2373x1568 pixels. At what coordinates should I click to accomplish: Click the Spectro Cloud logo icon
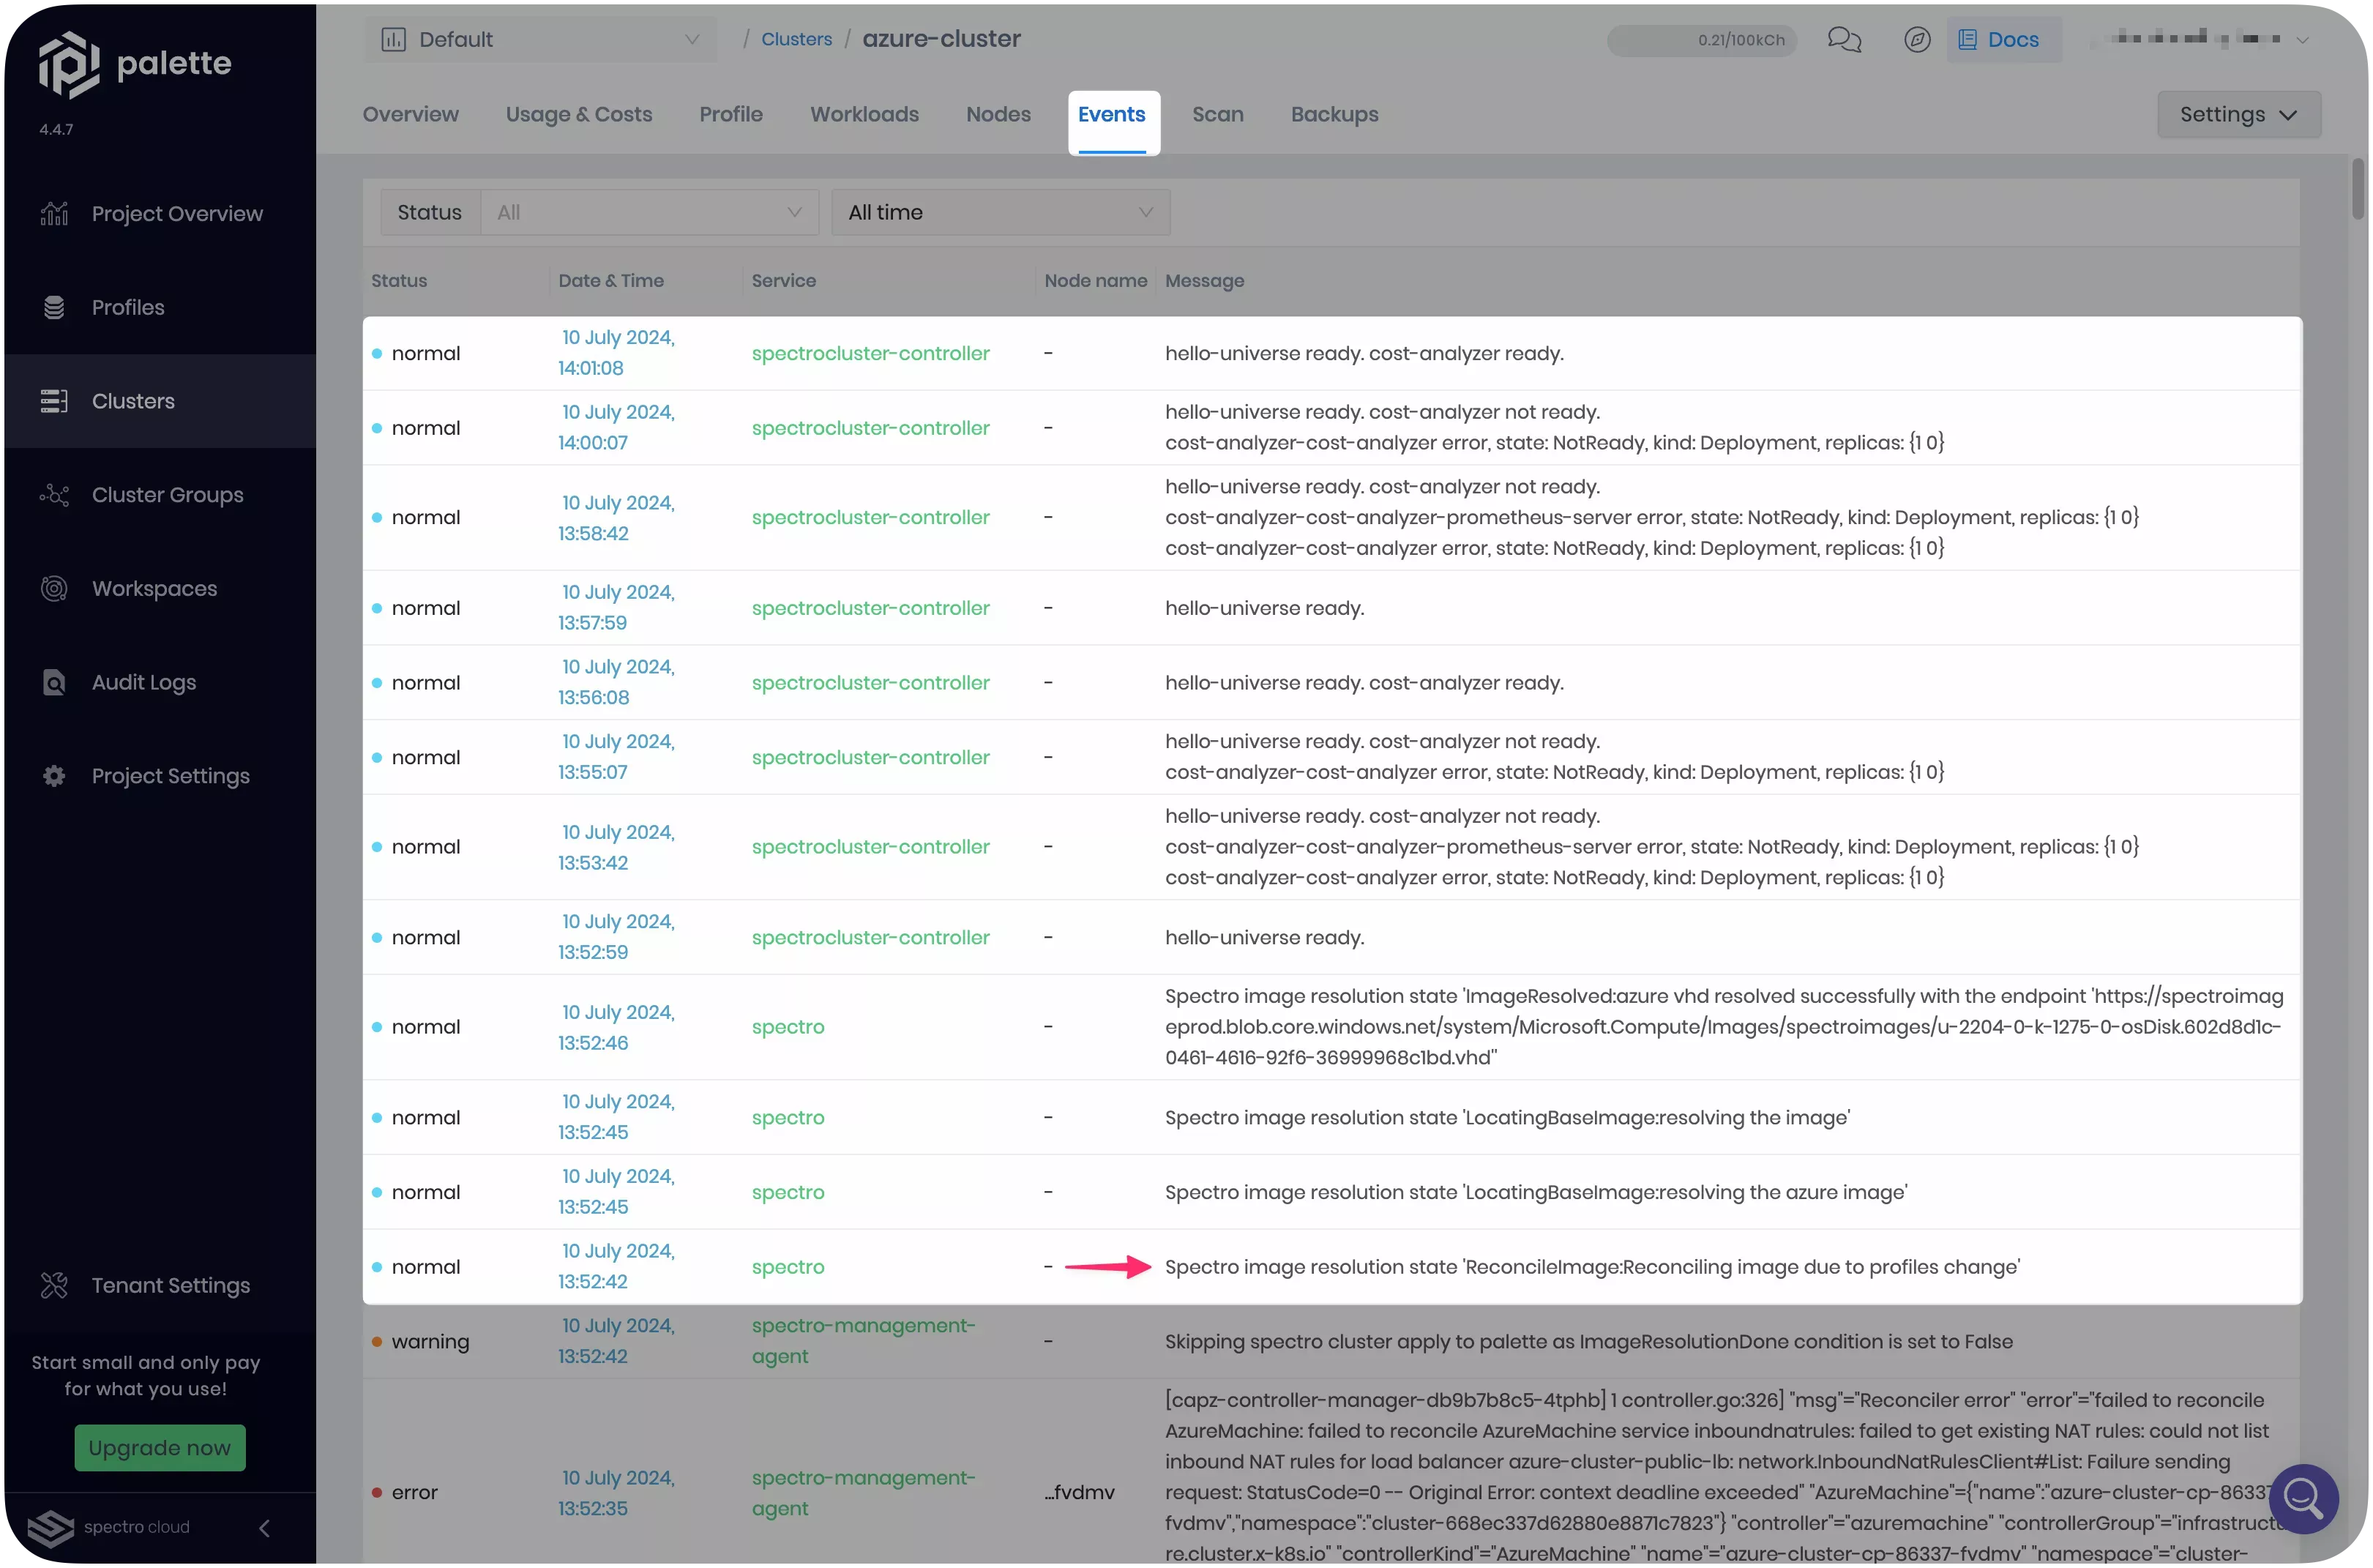tap(51, 1528)
